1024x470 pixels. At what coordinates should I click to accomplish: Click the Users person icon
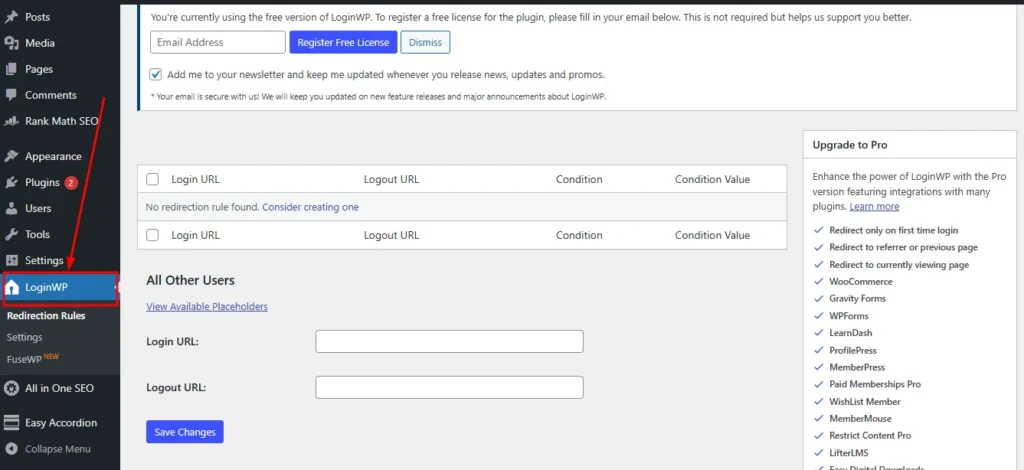(x=11, y=209)
